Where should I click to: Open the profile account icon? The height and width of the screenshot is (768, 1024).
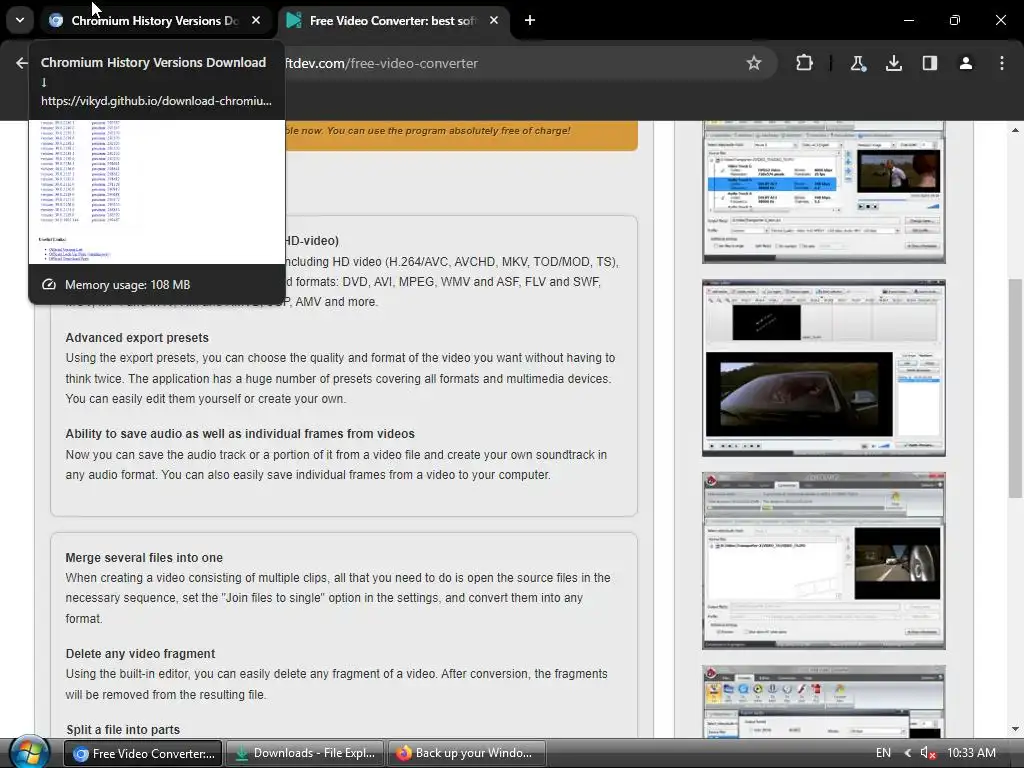(965, 63)
